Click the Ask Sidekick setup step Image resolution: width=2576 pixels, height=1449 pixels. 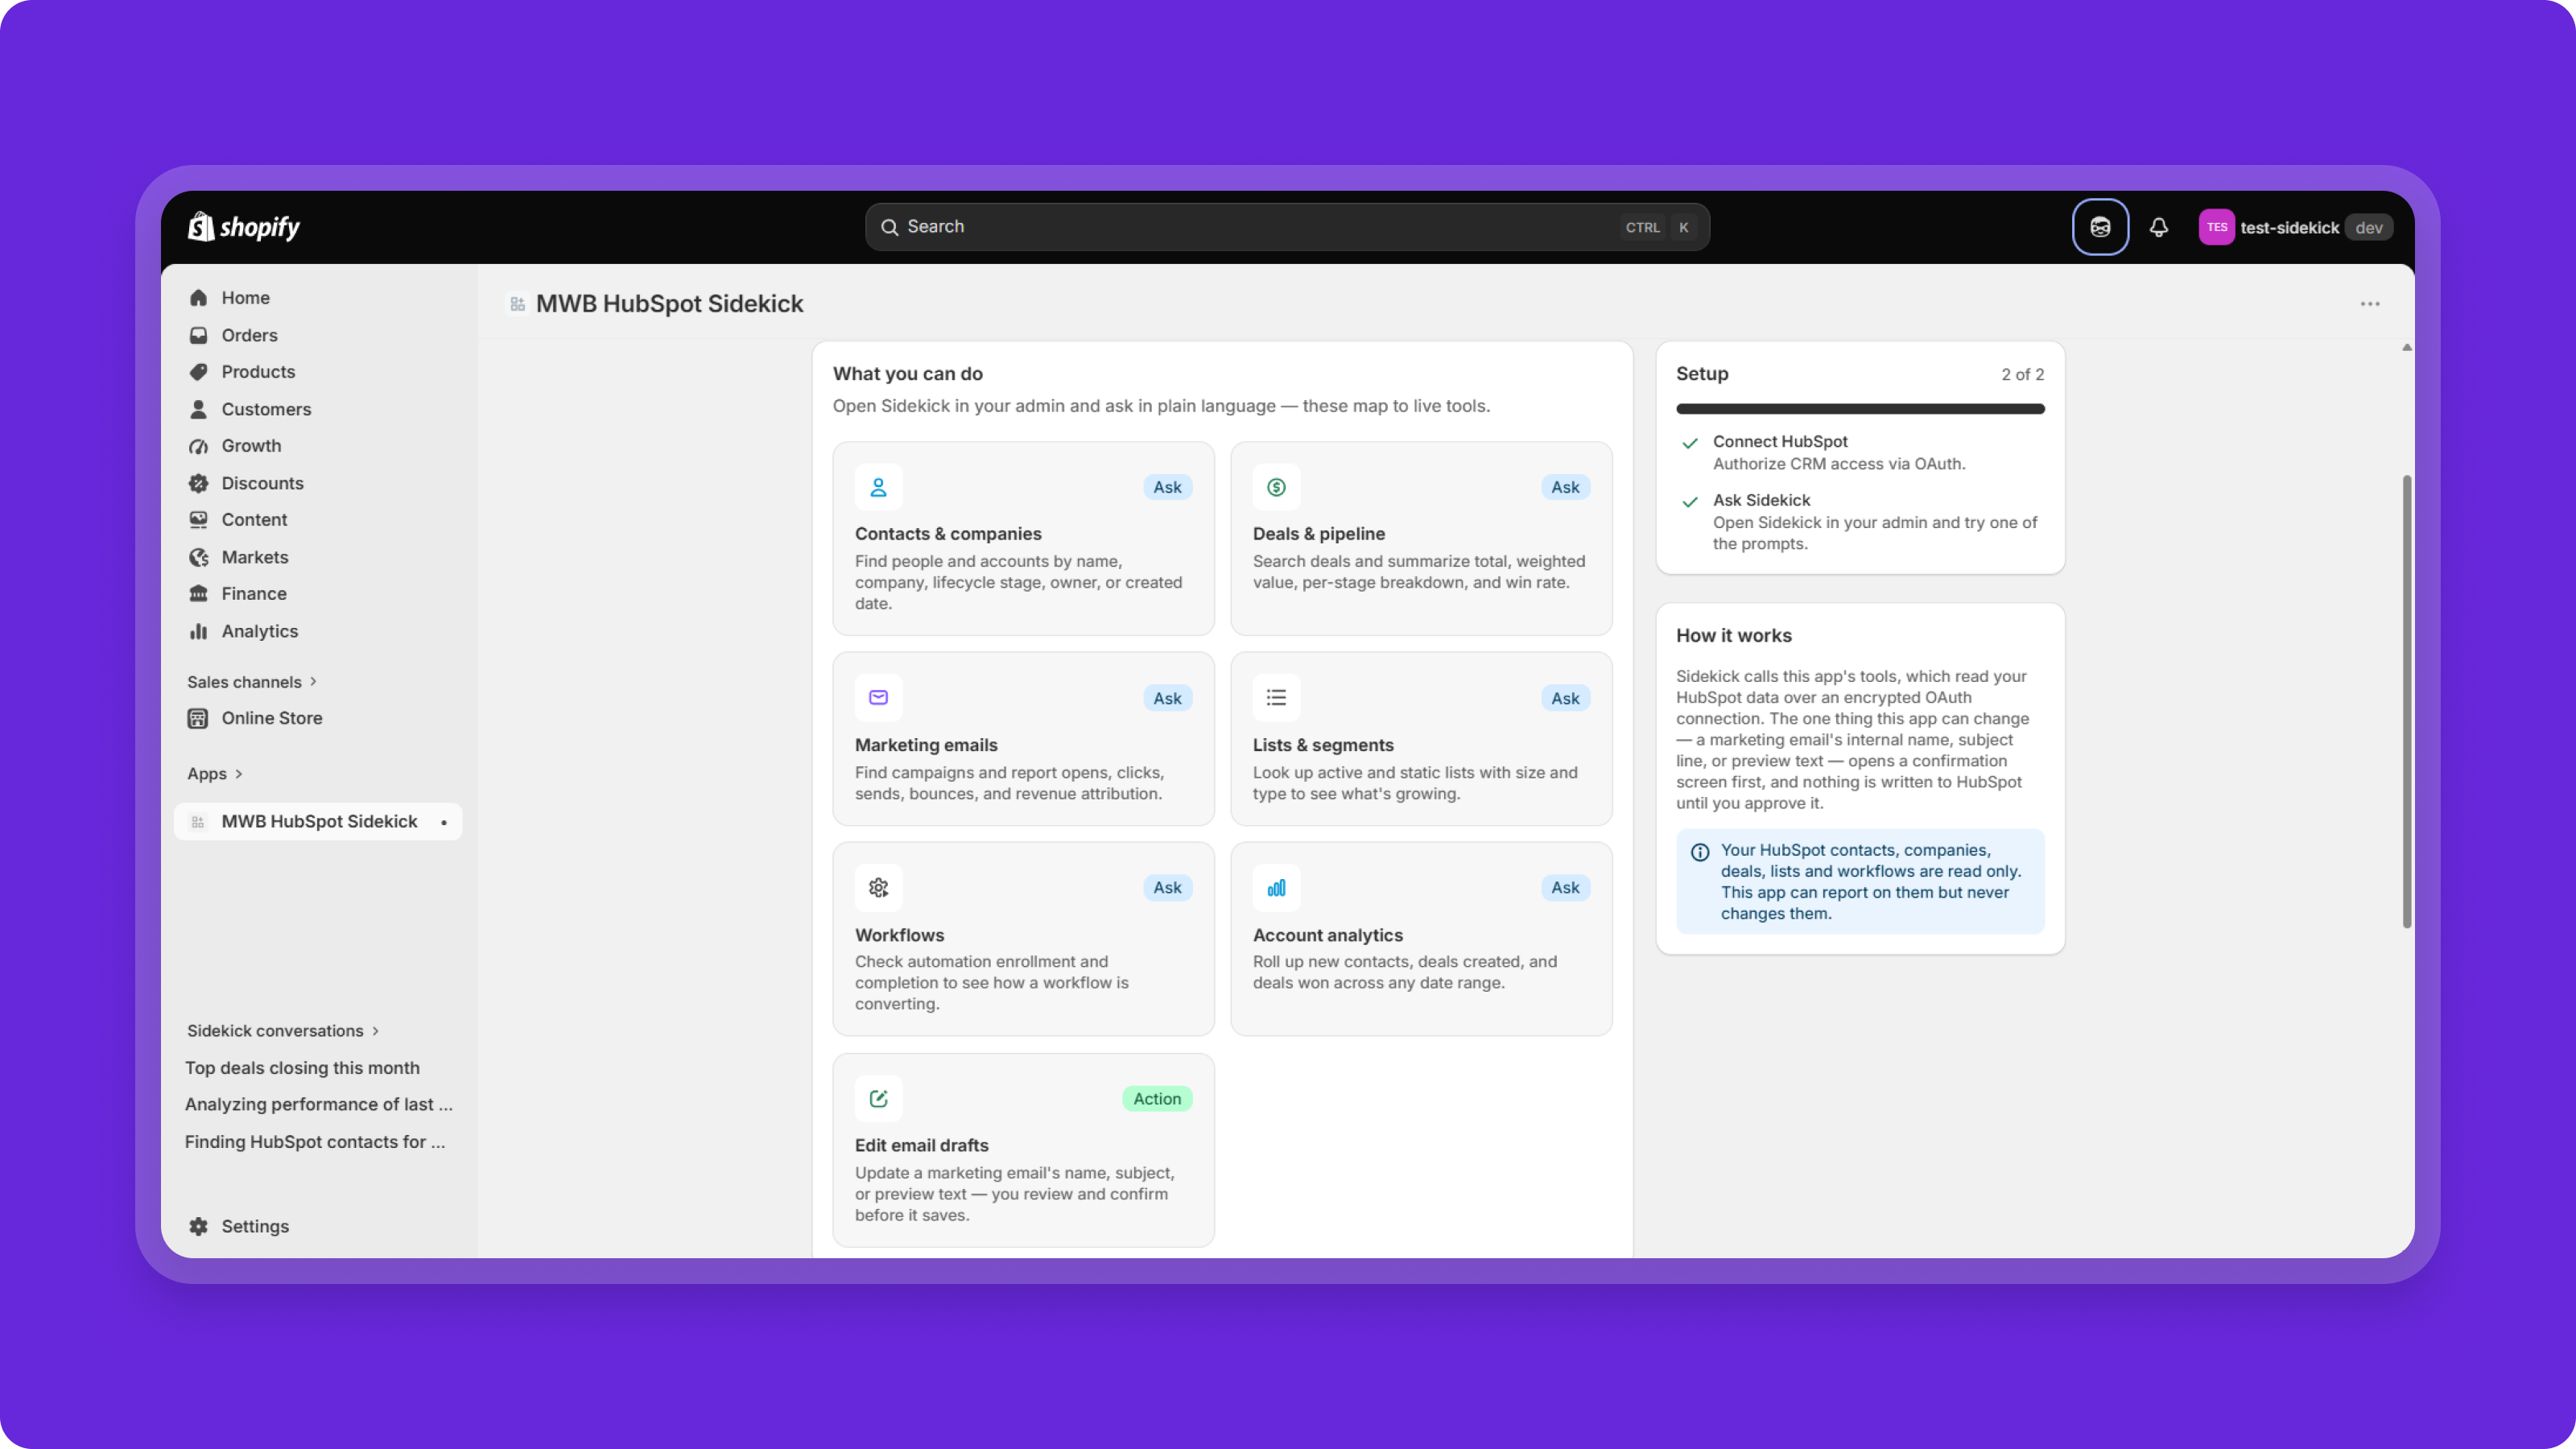tap(1860, 522)
